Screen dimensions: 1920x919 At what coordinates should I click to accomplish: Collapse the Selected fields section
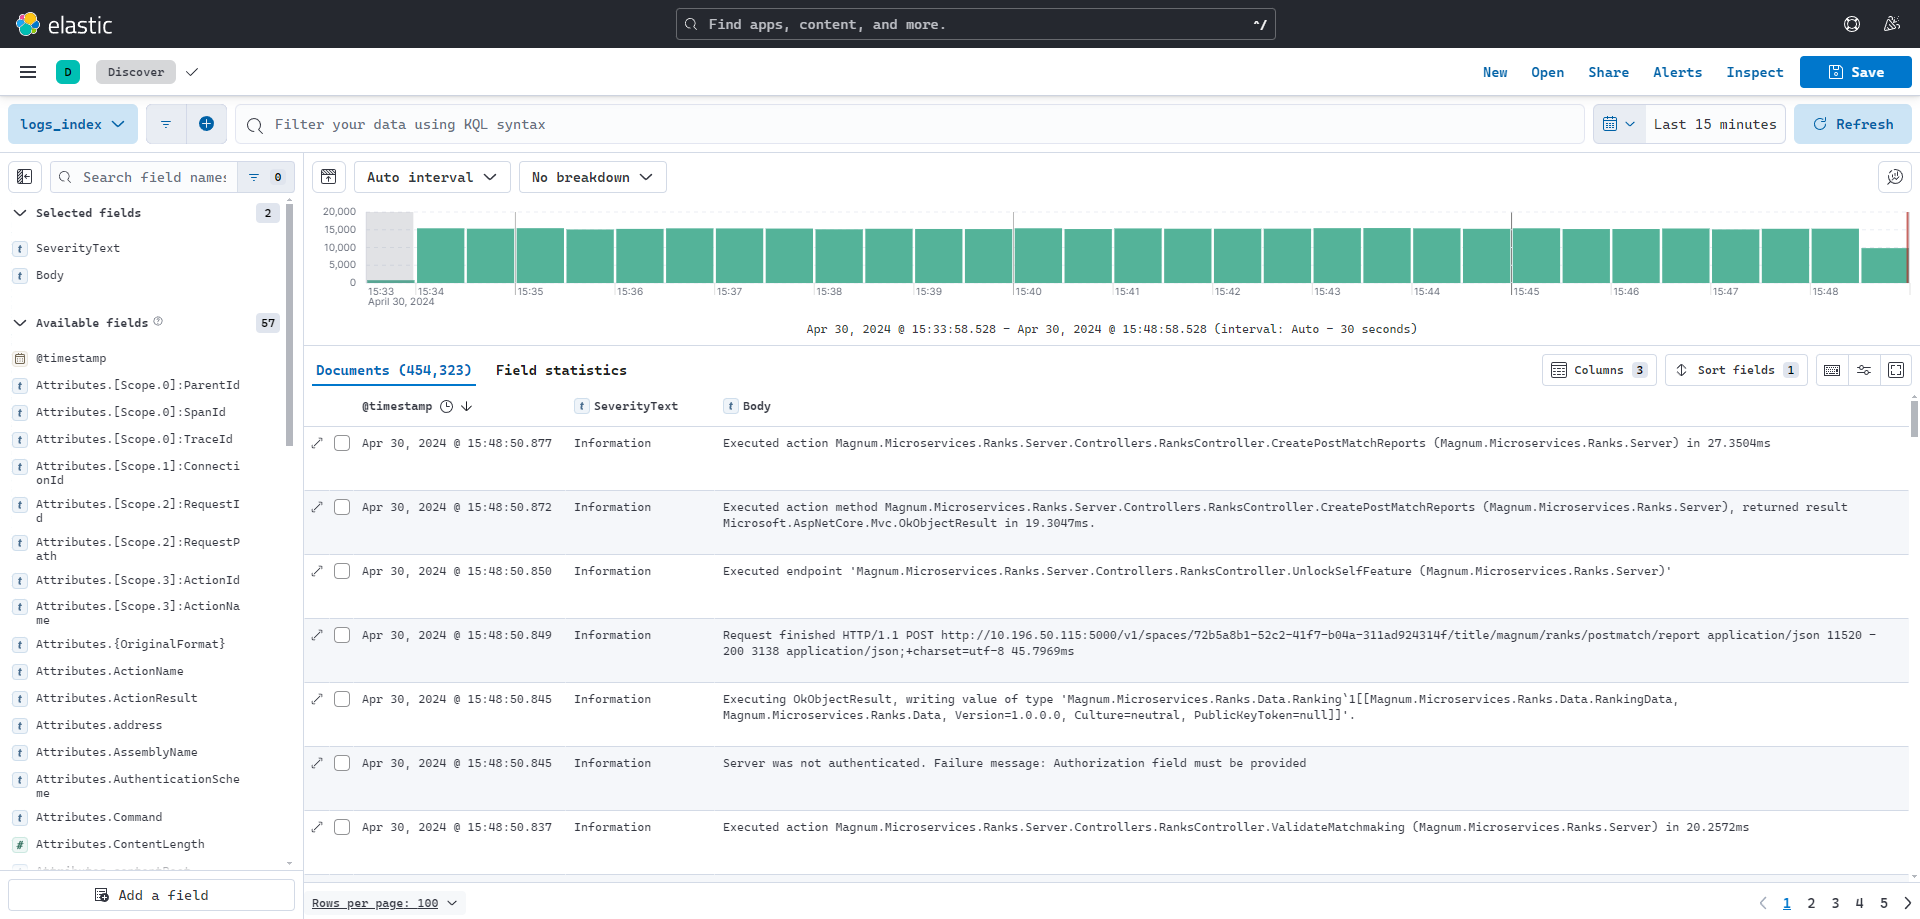[x=19, y=213]
